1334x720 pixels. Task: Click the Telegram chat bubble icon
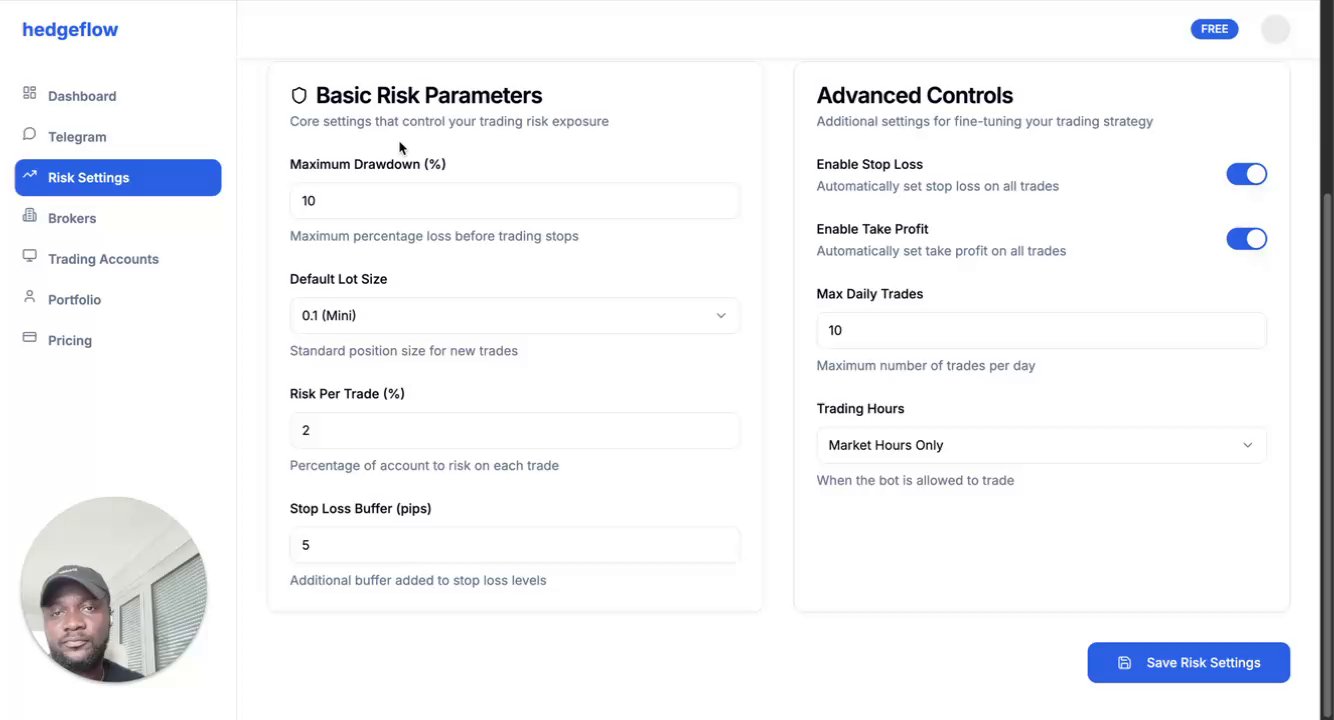click(29, 135)
